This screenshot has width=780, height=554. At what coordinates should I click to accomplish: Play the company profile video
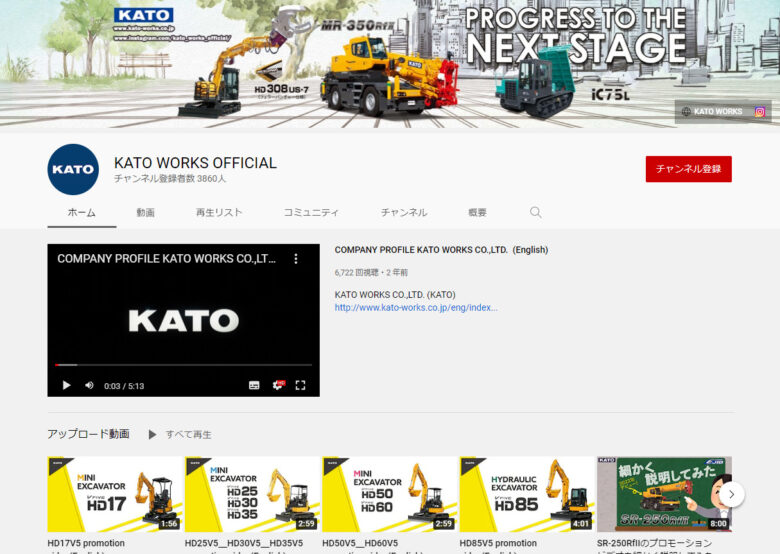67,385
